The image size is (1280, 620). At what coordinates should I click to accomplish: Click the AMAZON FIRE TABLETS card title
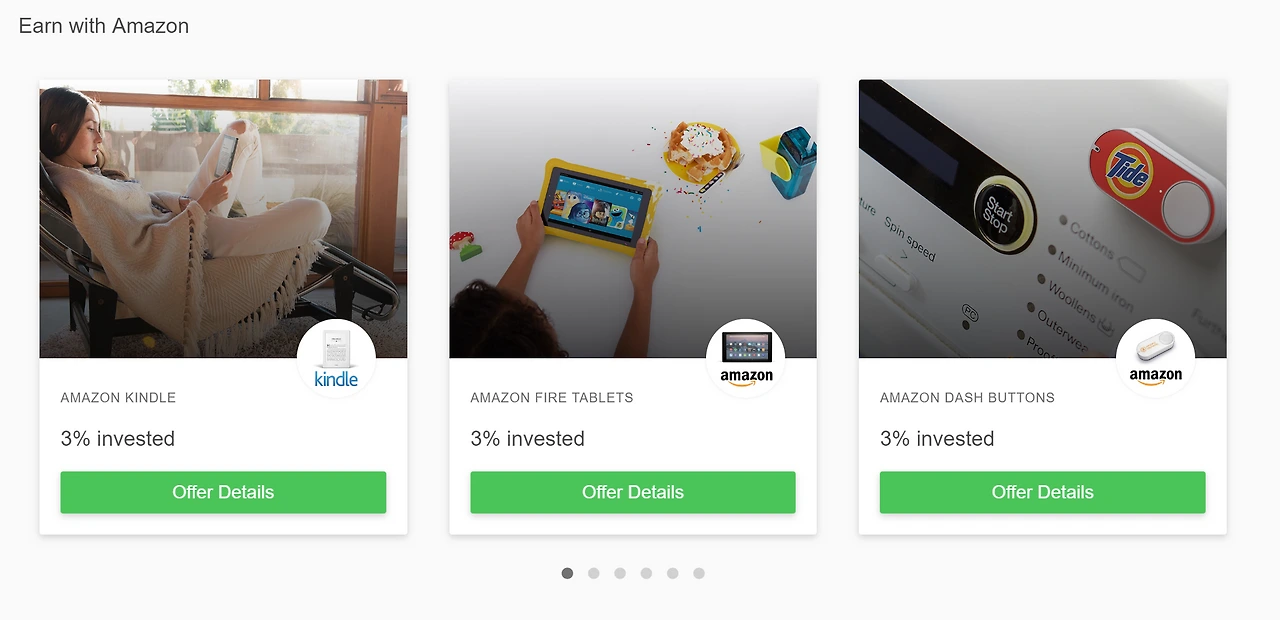point(552,398)
